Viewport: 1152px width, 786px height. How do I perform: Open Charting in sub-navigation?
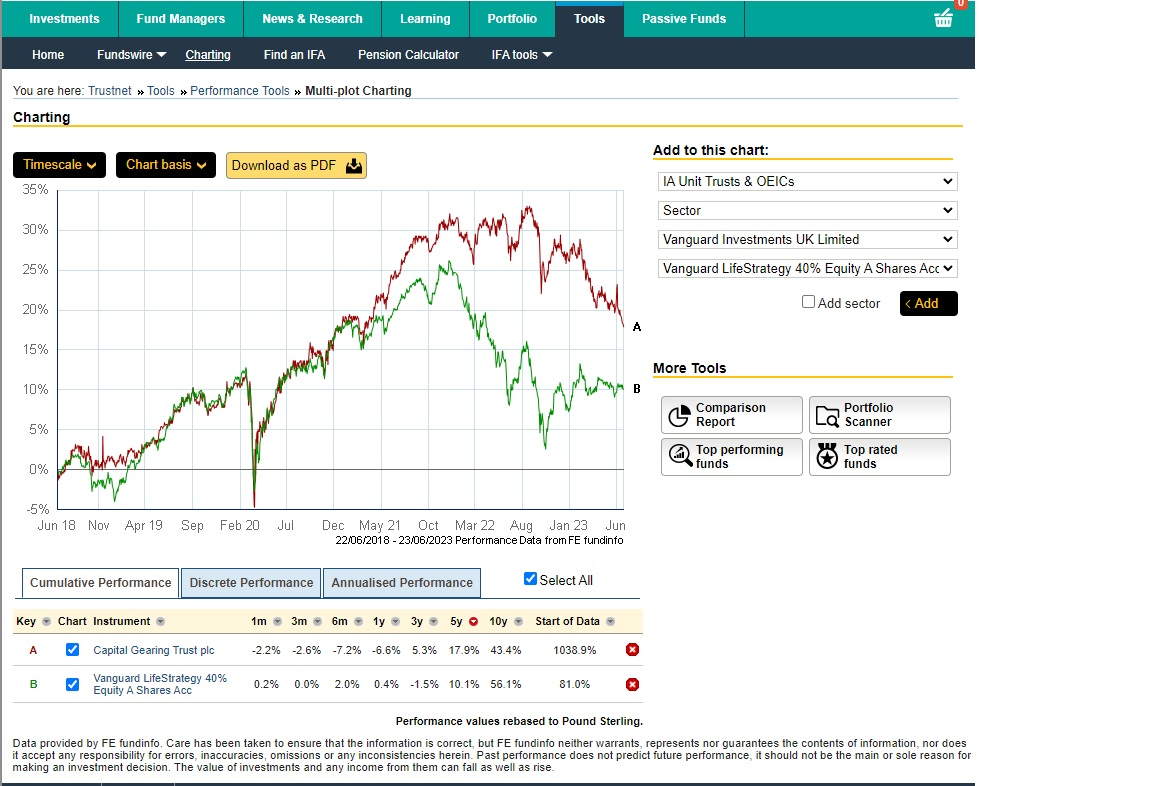click(208, 54)
